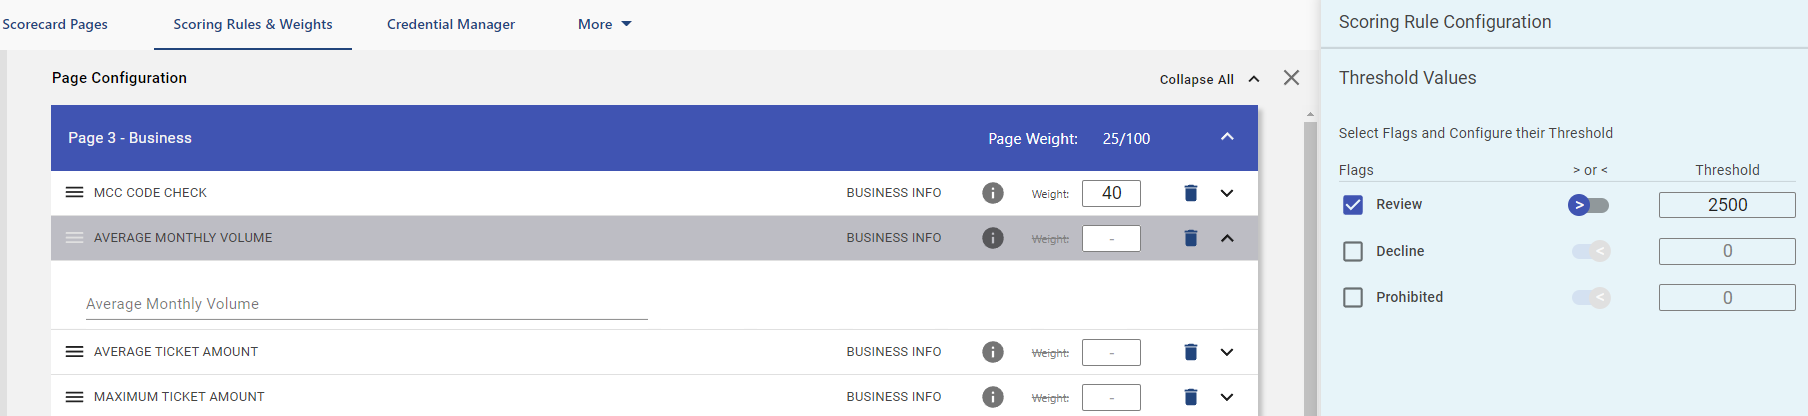Open the More dropdown menu
This screenshot has height=416, width=1808.
[604, 24]
